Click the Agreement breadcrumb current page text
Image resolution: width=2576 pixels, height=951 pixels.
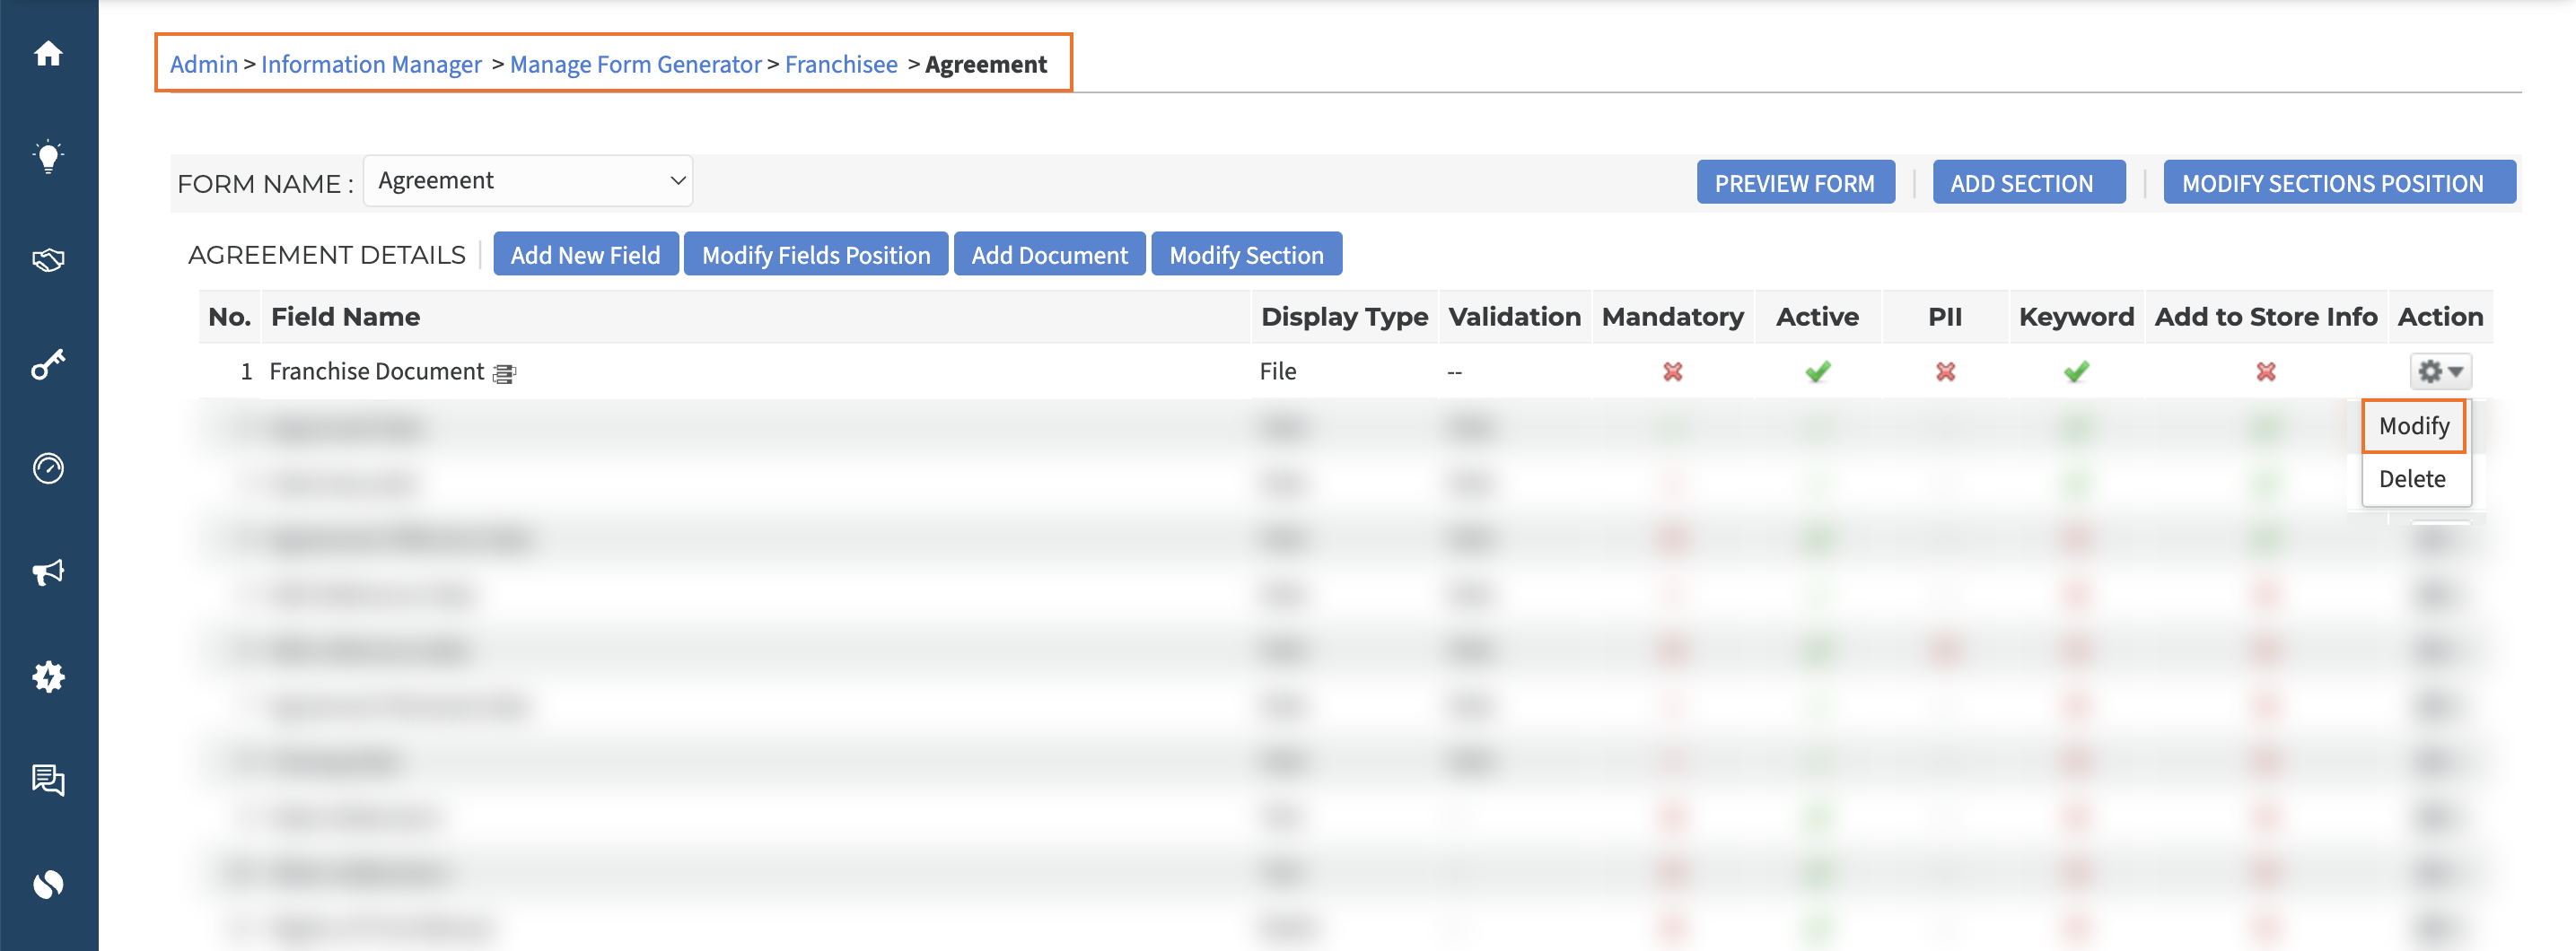[x=986, y=64]
